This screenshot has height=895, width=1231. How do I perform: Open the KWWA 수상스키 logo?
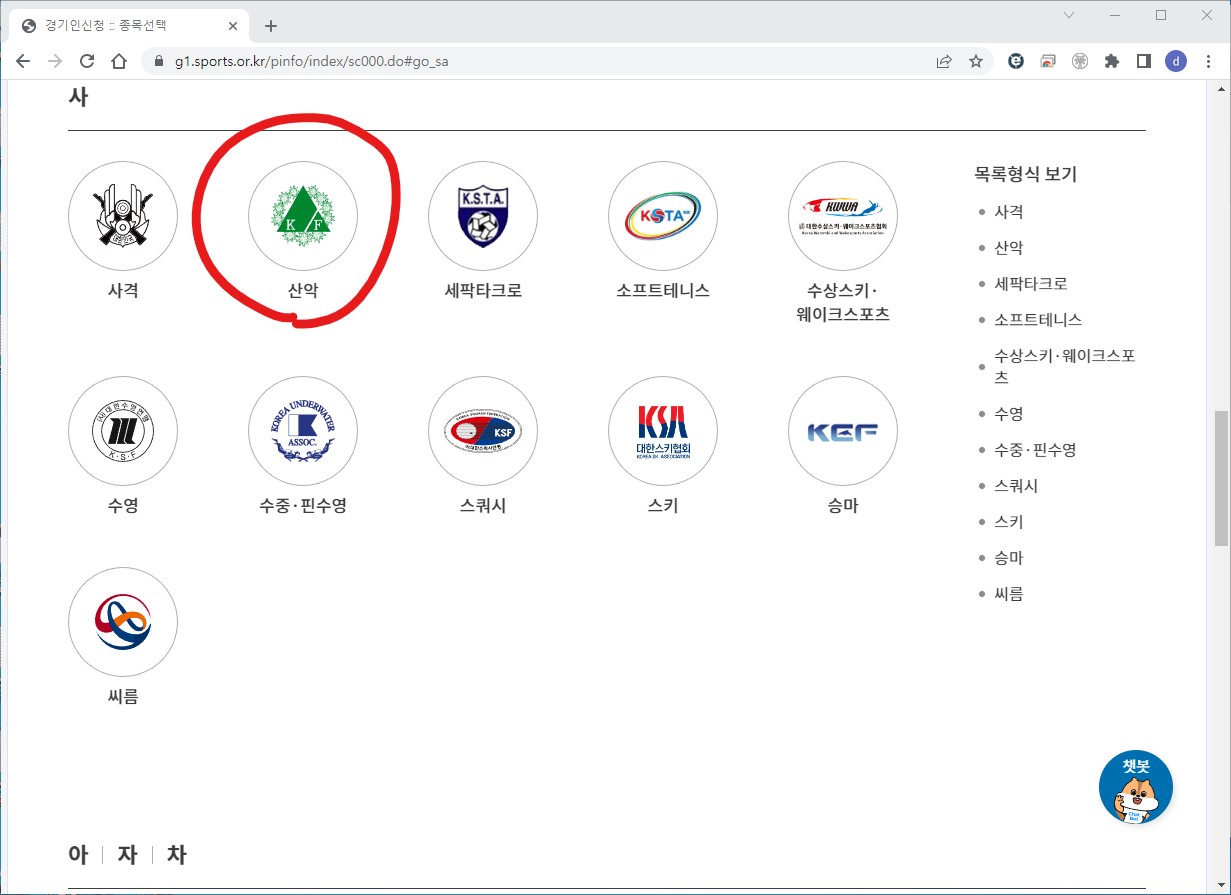pyautogui.click(x=843, y=217)
